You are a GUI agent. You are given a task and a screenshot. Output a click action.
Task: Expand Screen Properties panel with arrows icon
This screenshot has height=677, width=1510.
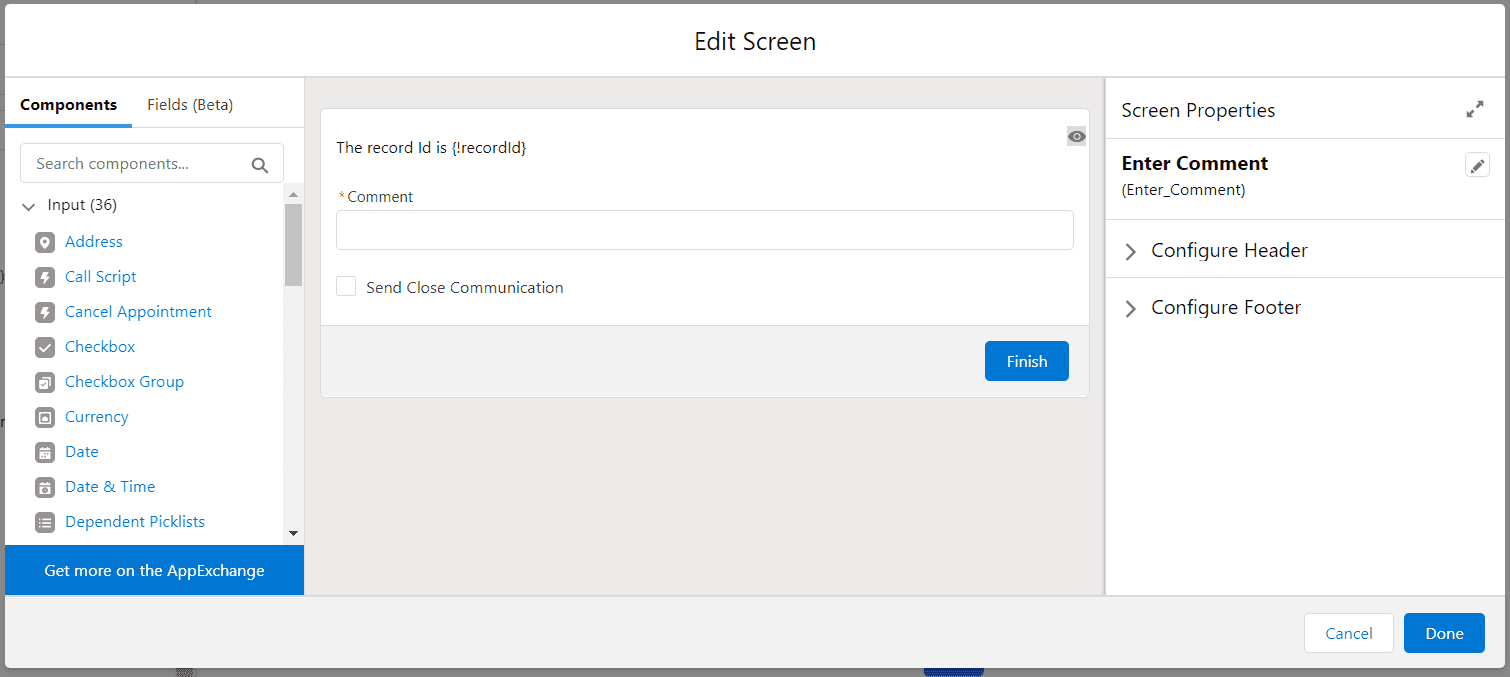coord(1475,110)
